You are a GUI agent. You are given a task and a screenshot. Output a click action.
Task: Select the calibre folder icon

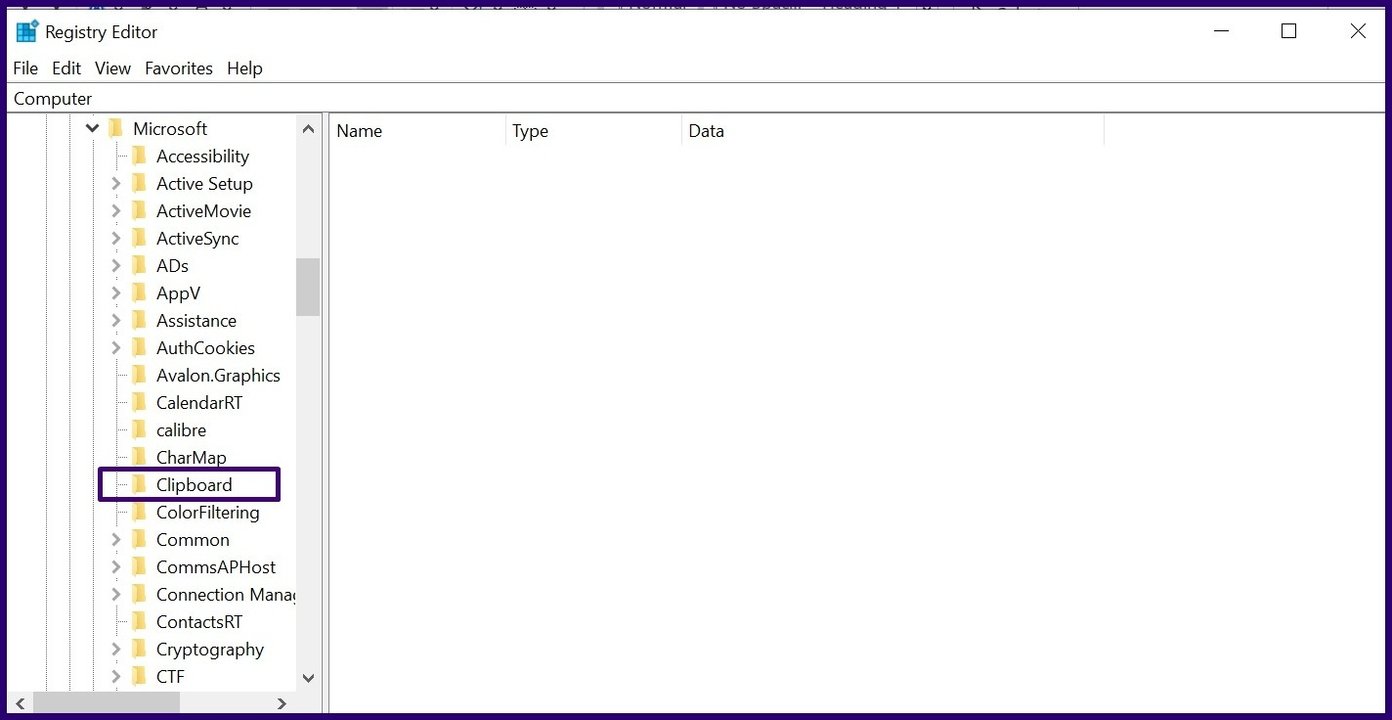pyautogui.click(x=139, y=430)
